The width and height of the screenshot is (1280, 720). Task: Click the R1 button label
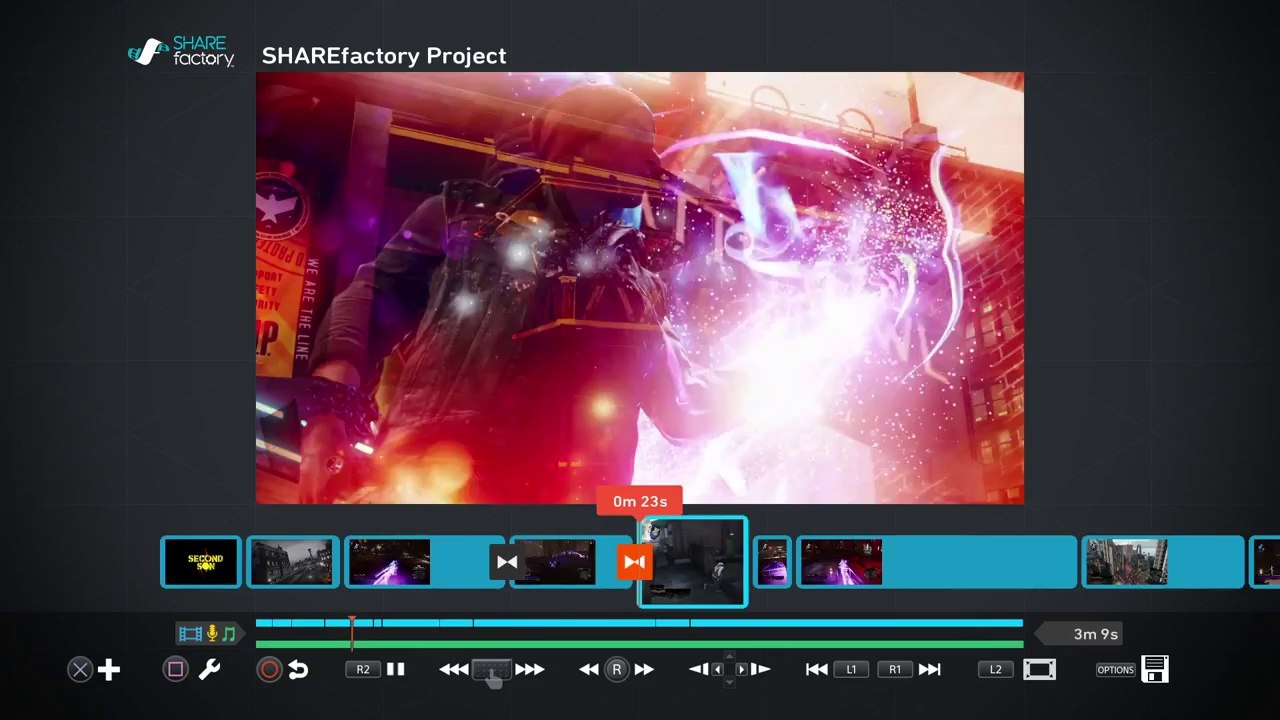point(895,670)
